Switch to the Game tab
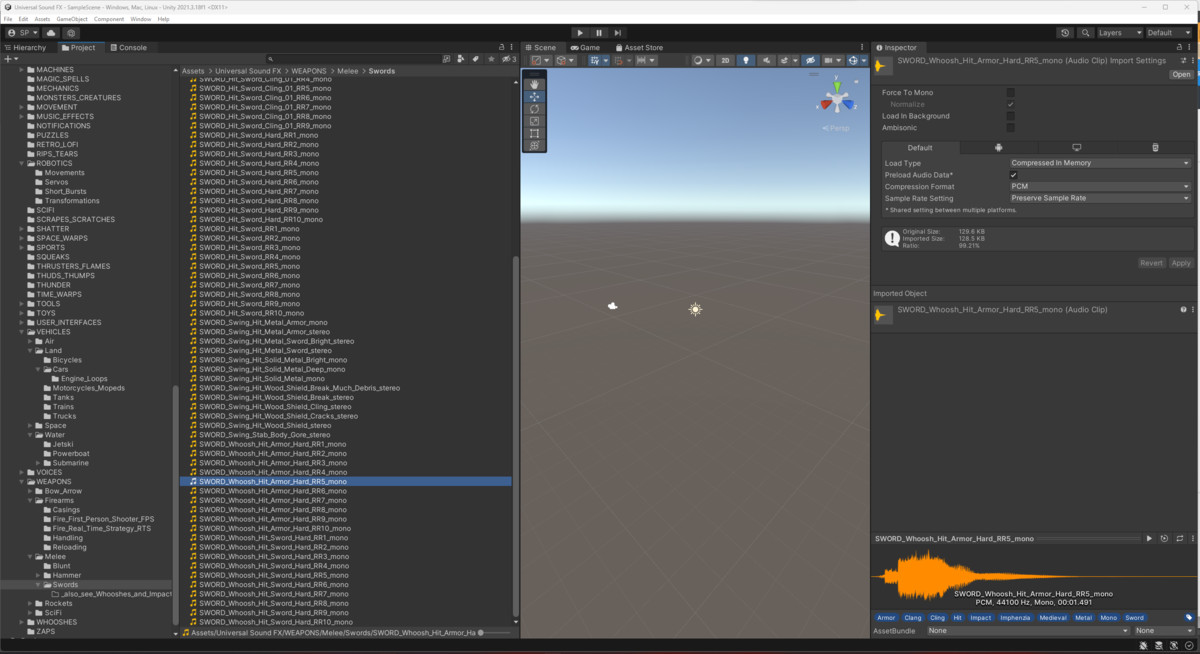This screenshot has height=654, width=1200. [585, 47]
